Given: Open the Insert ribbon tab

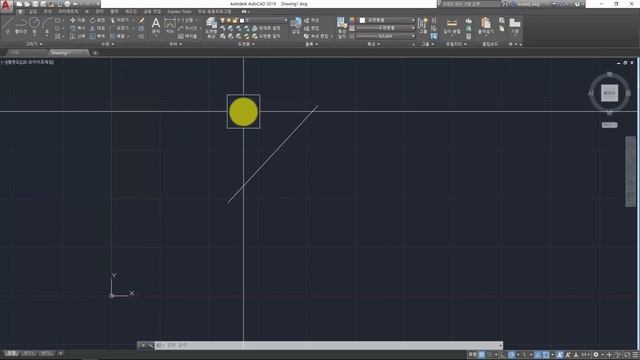Looking at the screenshot, I should coord(33,12).
